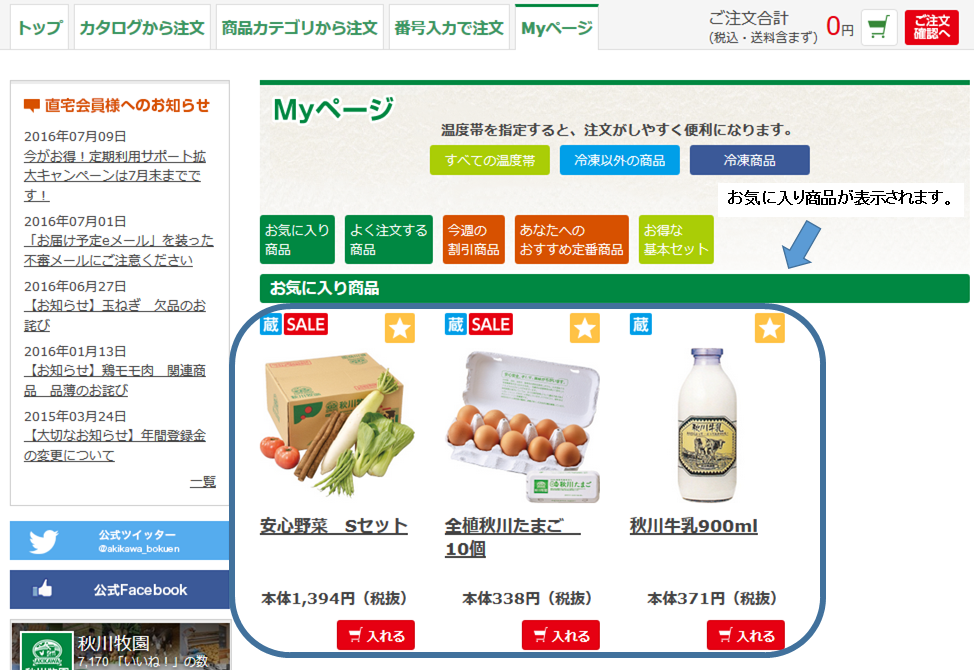Image resolution: width=974 pixels, height=670 pixels.
Task: Open notice about 不審メールにご注意ください
Action: [x=119, y=250]
